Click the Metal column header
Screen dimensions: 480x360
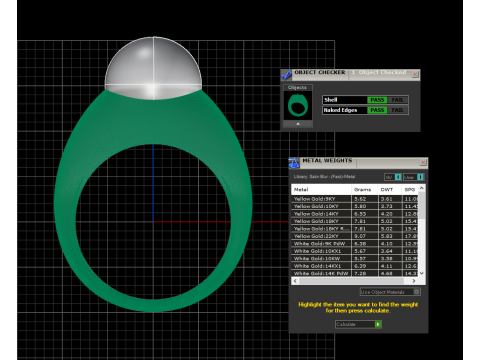click(321, 189)
